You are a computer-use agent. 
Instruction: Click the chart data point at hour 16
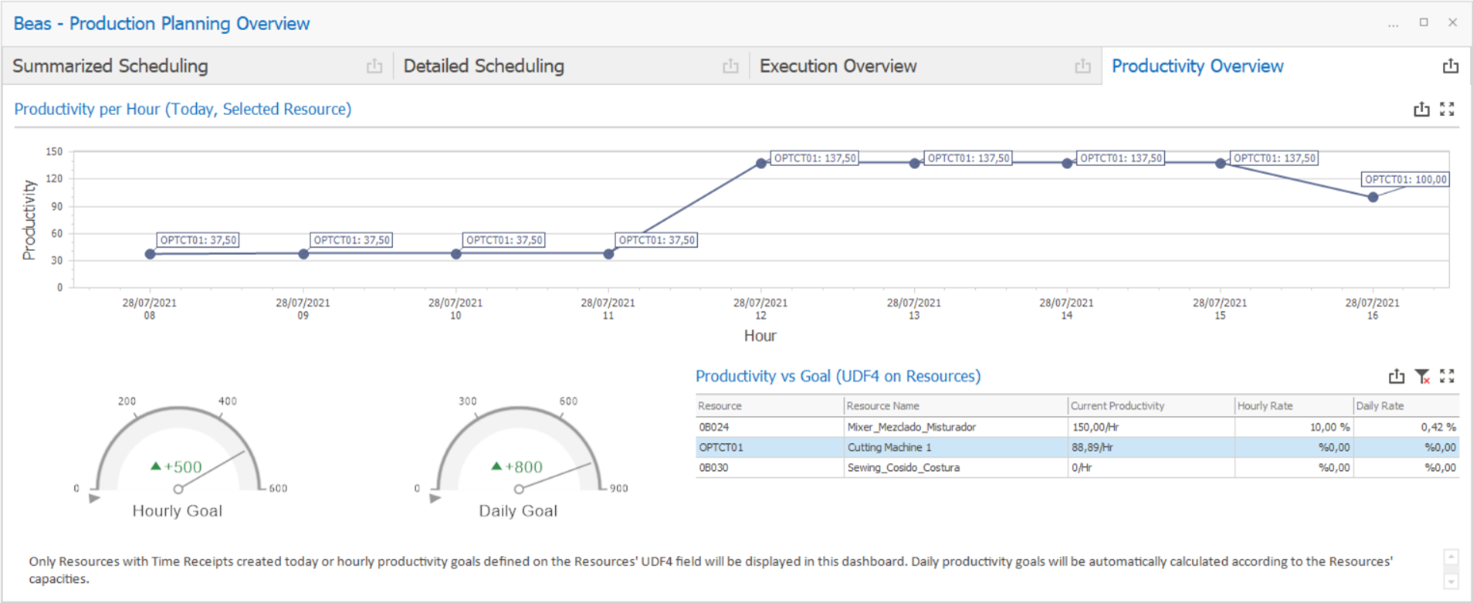click(x=1373, y=197)
